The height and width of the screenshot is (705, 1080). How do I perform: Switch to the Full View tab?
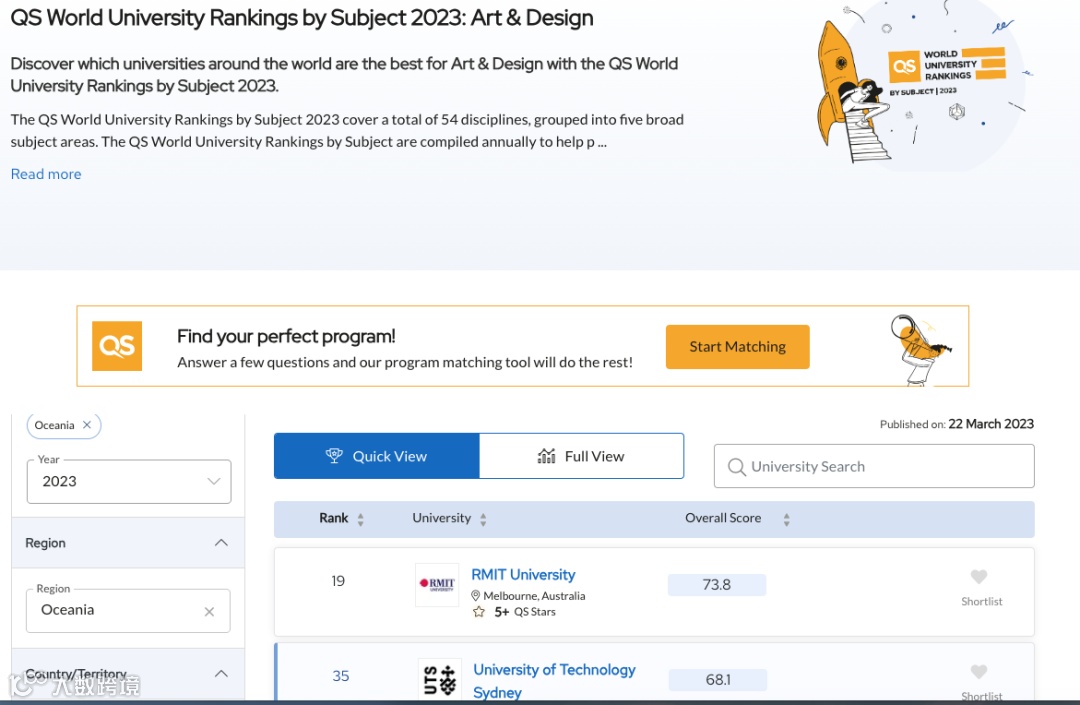(x=581, y=456)
